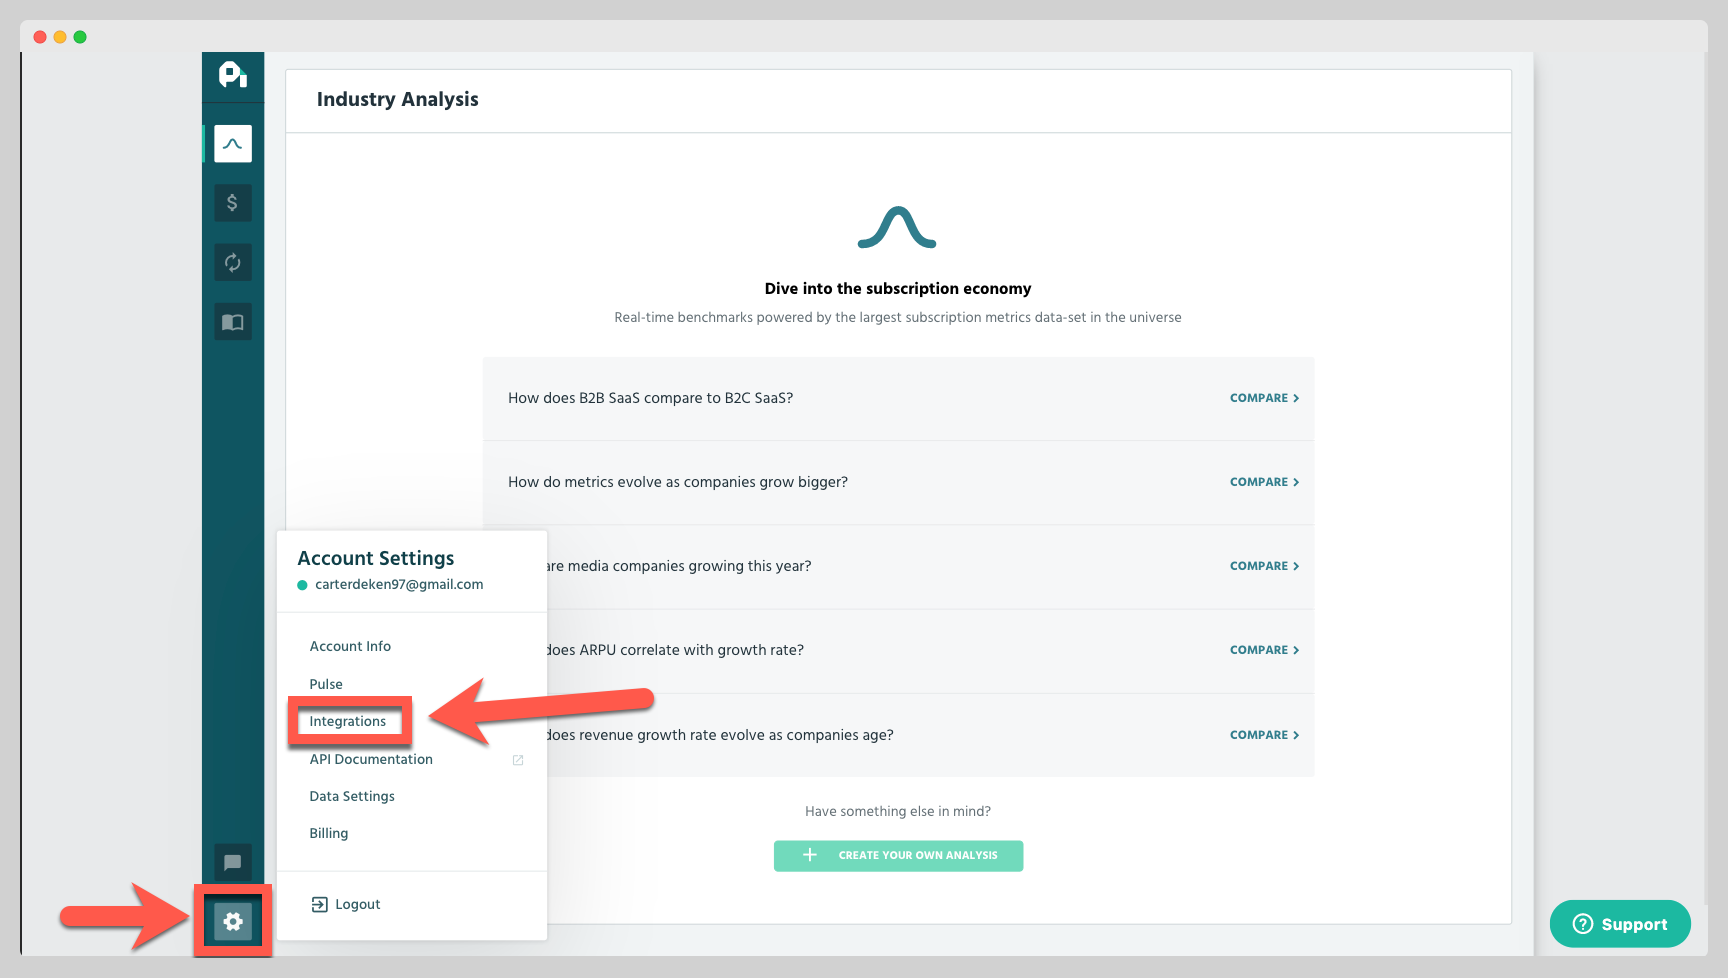Open Account Info from settings menu

pyautogui.click(x=350, y=646)
